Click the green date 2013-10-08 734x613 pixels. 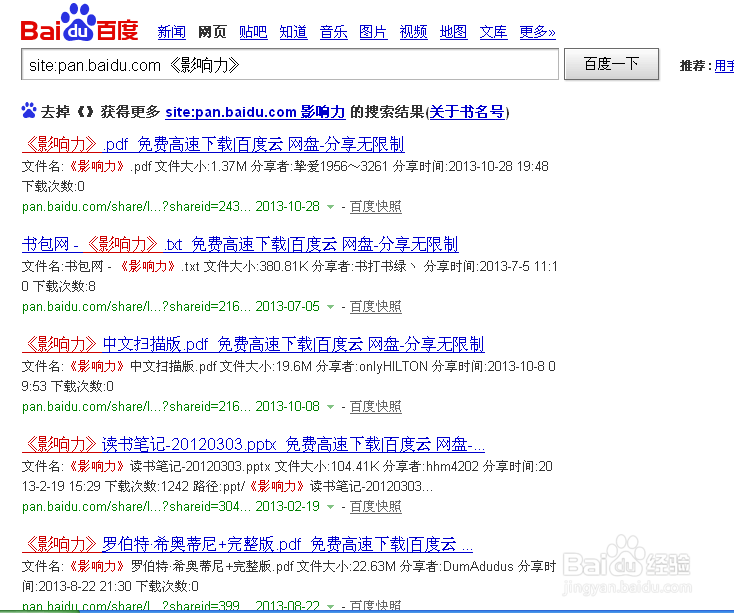pos(287,406)
